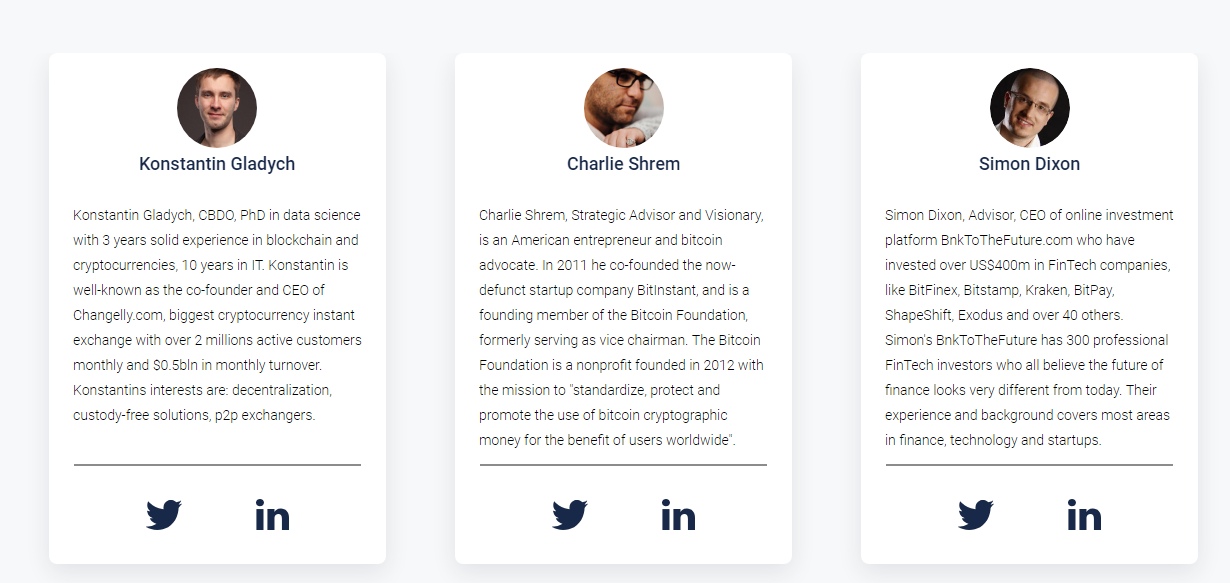Click the divider line in Konstantin's card
The height and width of the screenshot is (583, 1230).
217,465
